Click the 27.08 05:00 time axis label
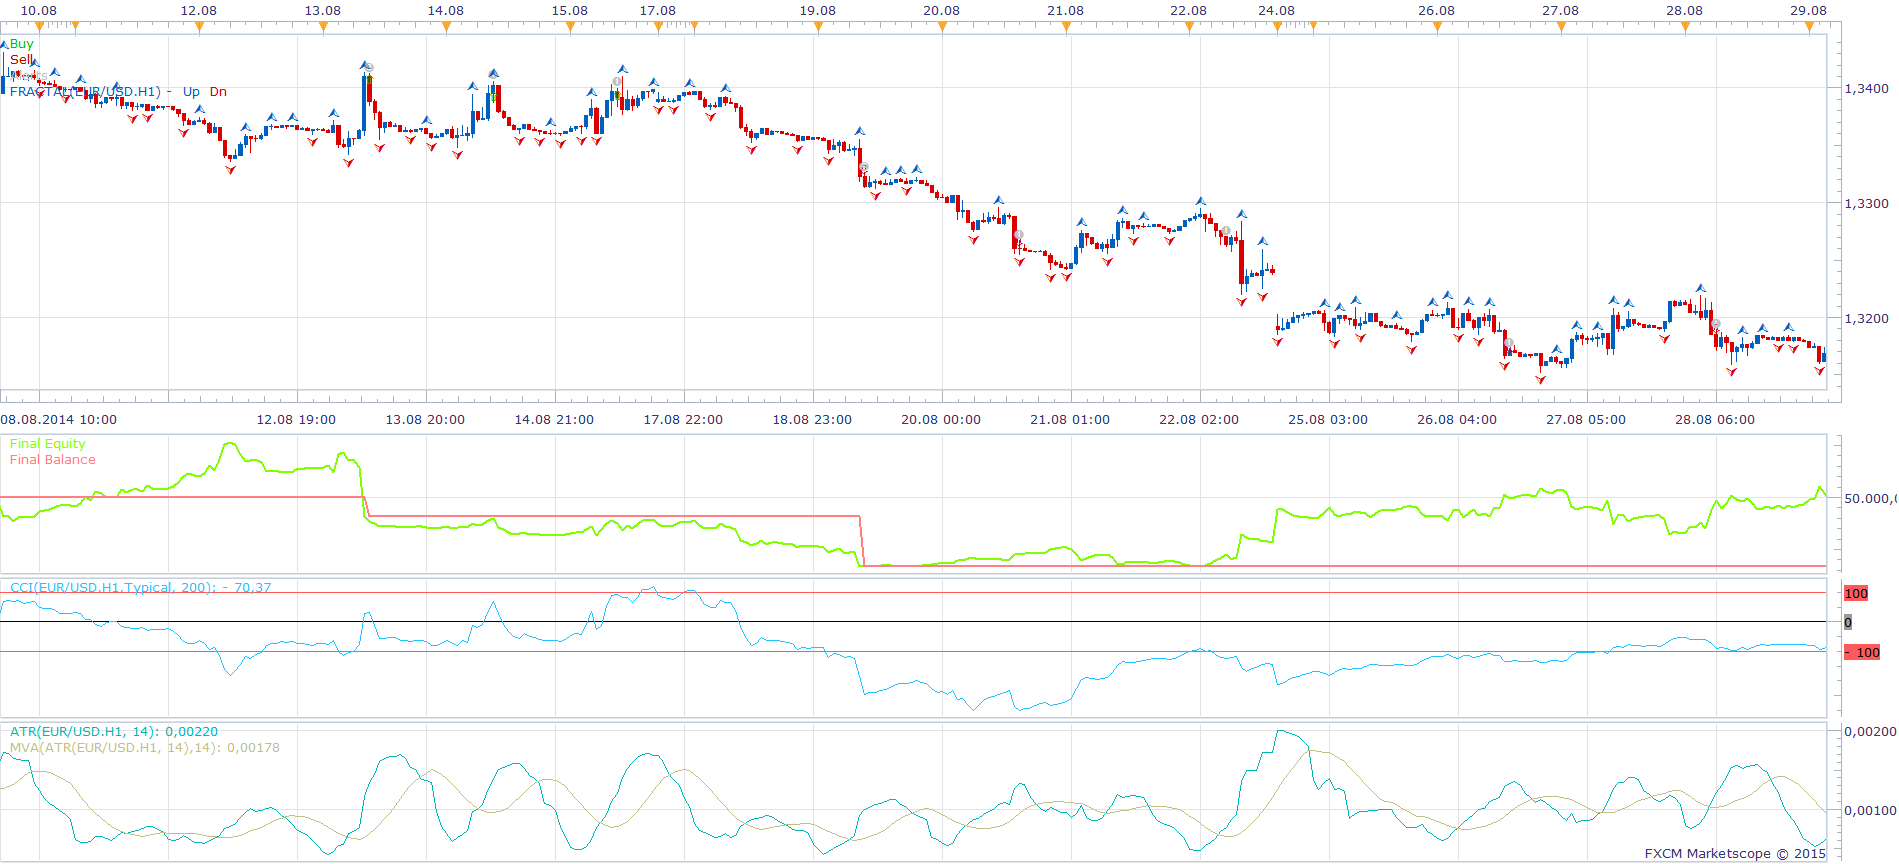Viewport: 1899px width, 864px height. pos(1586,420)
